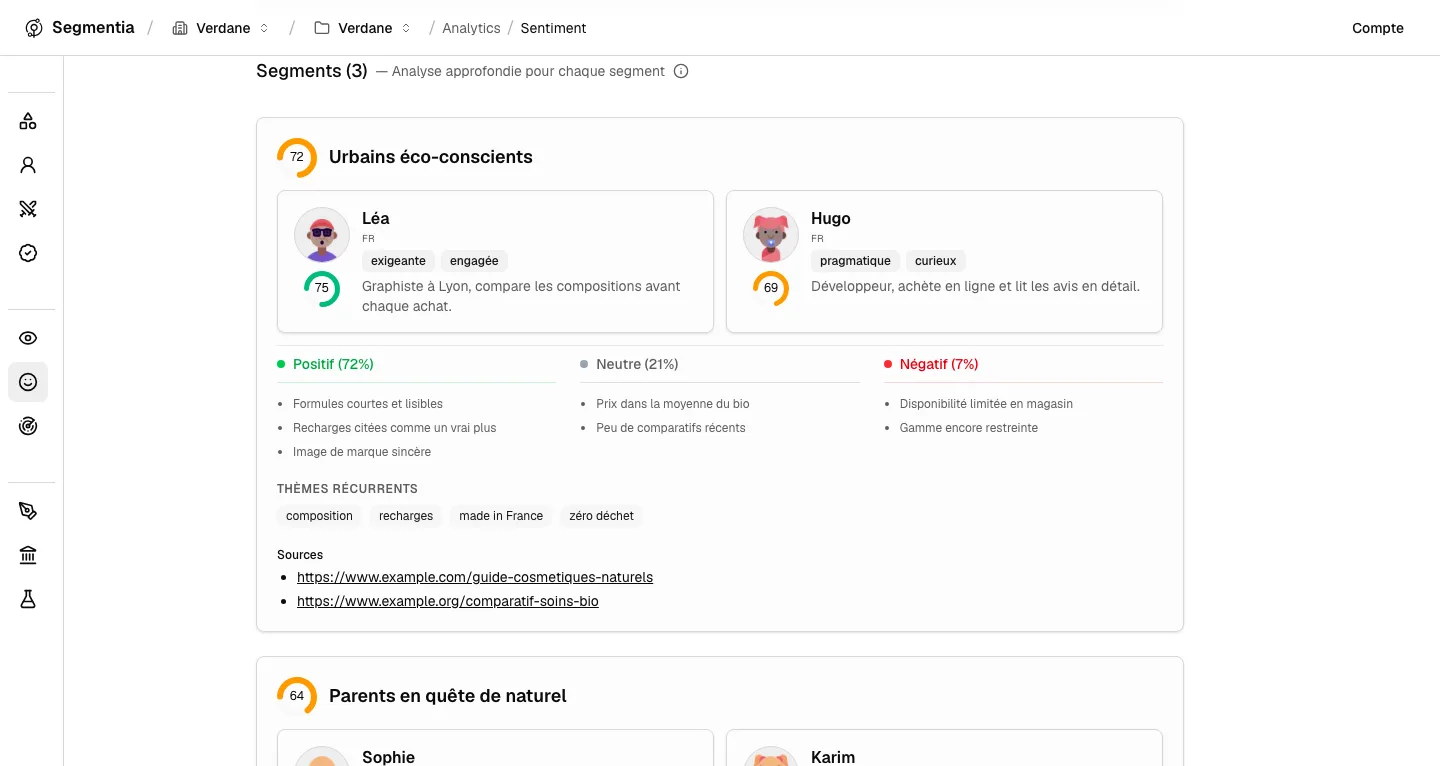Screen dimensions: 1440x766
Task: Click 'Prix dans la moyenne du bio'
Action: point(673,404)
